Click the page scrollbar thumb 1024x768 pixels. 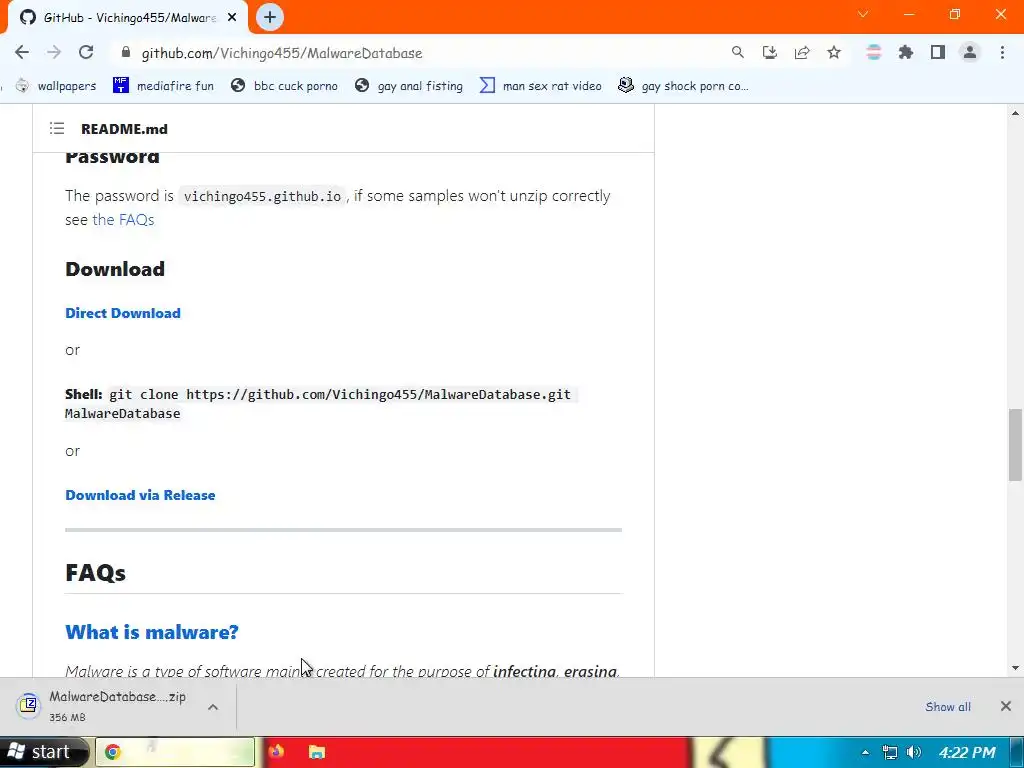pyautogui.click(x=1015, y=445)
